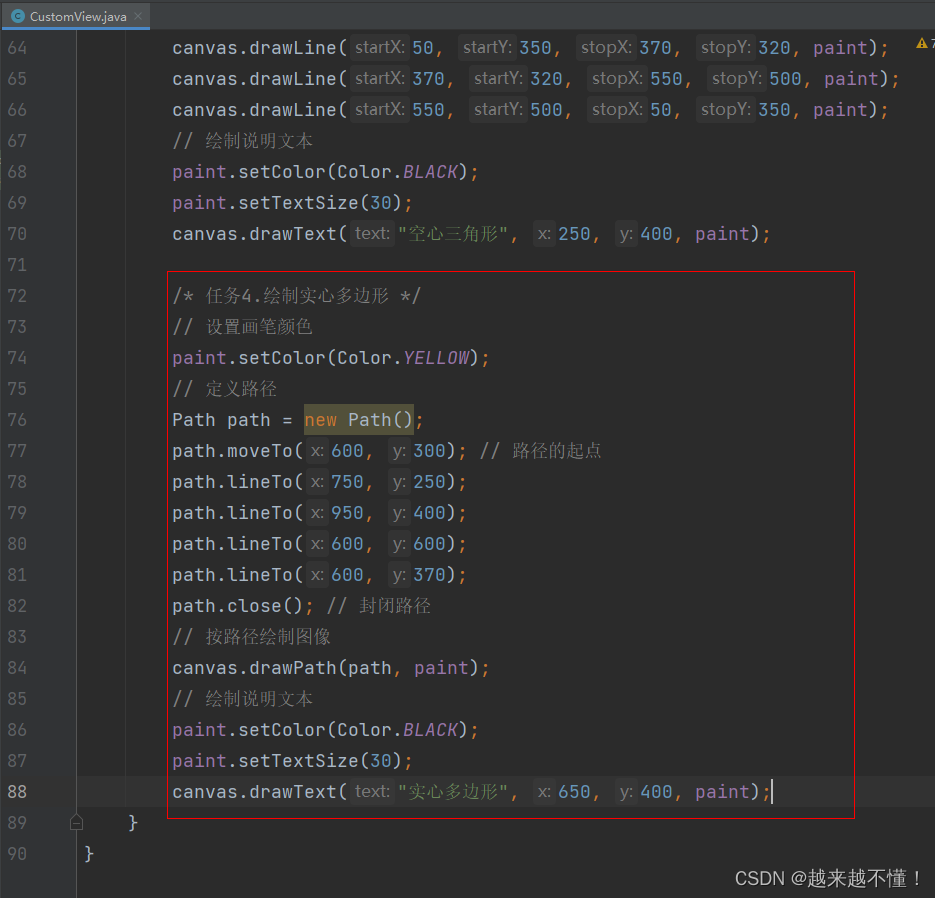The width and height of the screenshot is (935, 898).
Task: Click the comment '// 设置画笔颜色'
Action: pyautogui.click(x=243, y=327)
